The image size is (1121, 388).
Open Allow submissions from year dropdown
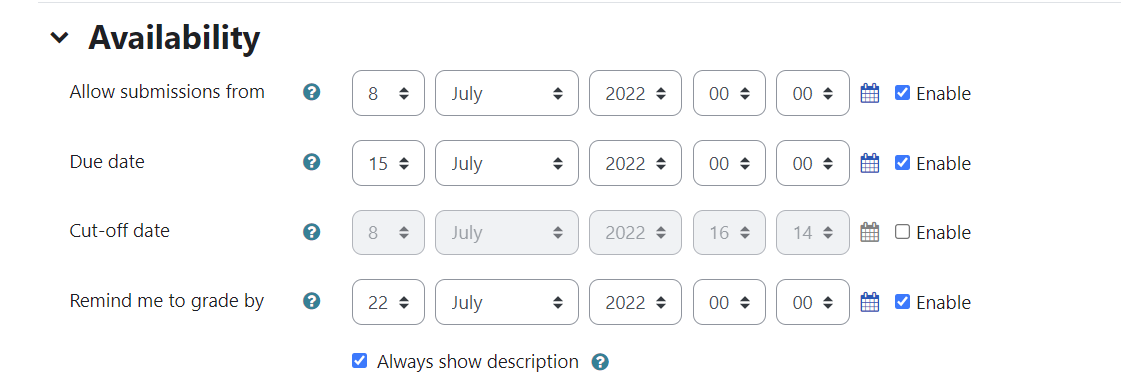[636, 93]
